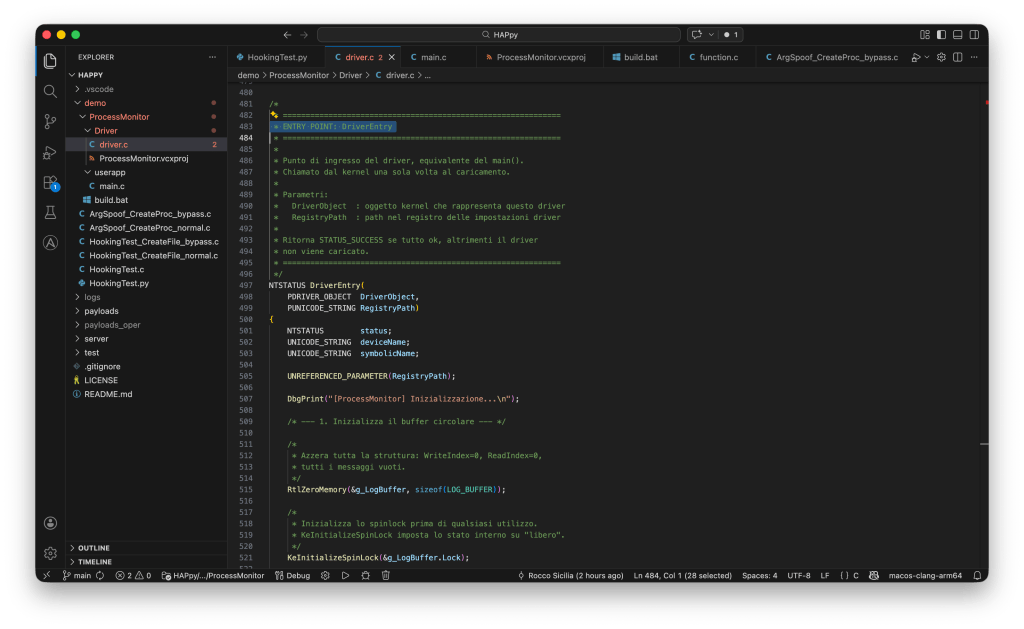The height and width of the screenshot is (629, 1024).
Task: Click the notifications bell in status bar
Action: [x=975, y=576]
